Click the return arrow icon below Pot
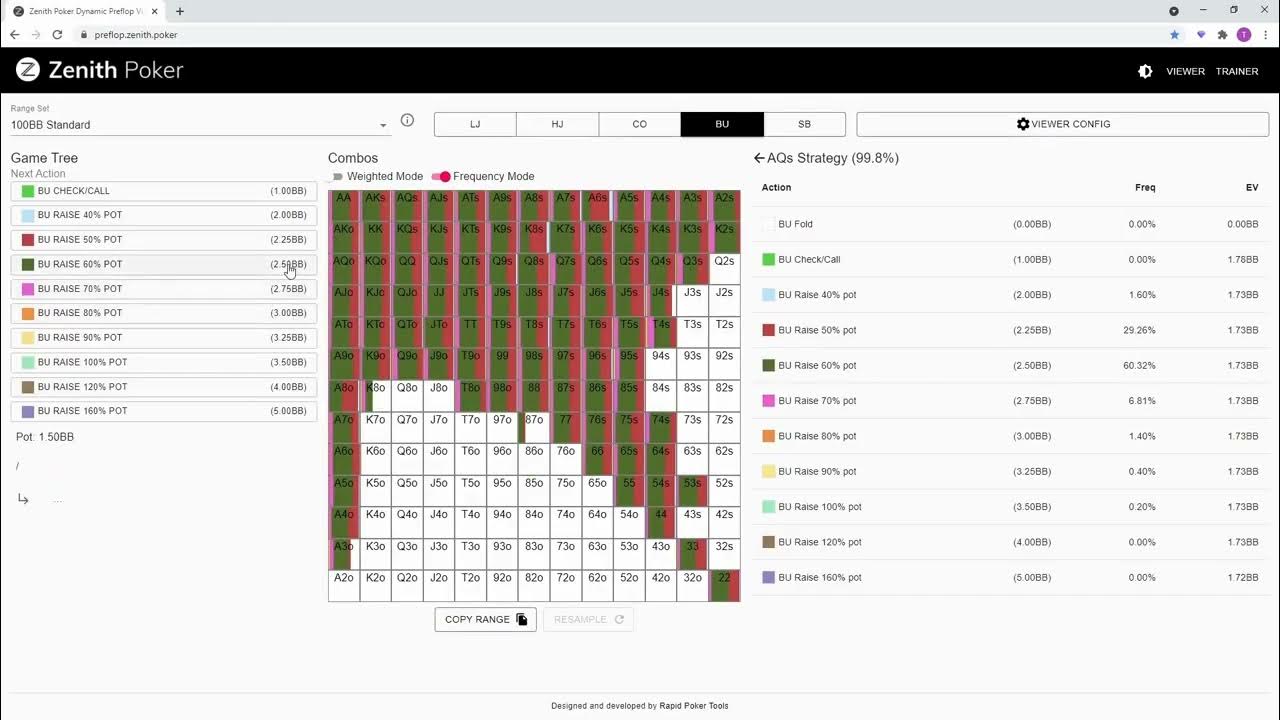The image size is (1280, 720). (23, 499)
